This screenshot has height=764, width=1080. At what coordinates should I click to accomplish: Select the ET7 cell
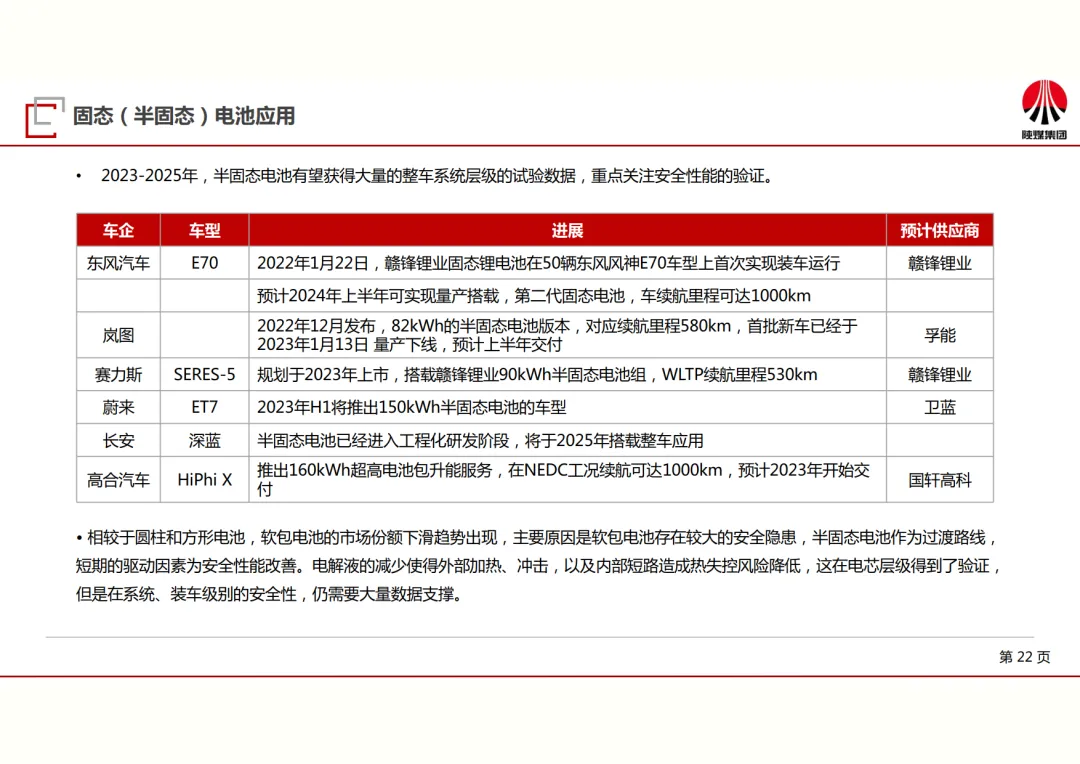pyautogui.click(x=205, y=408)
